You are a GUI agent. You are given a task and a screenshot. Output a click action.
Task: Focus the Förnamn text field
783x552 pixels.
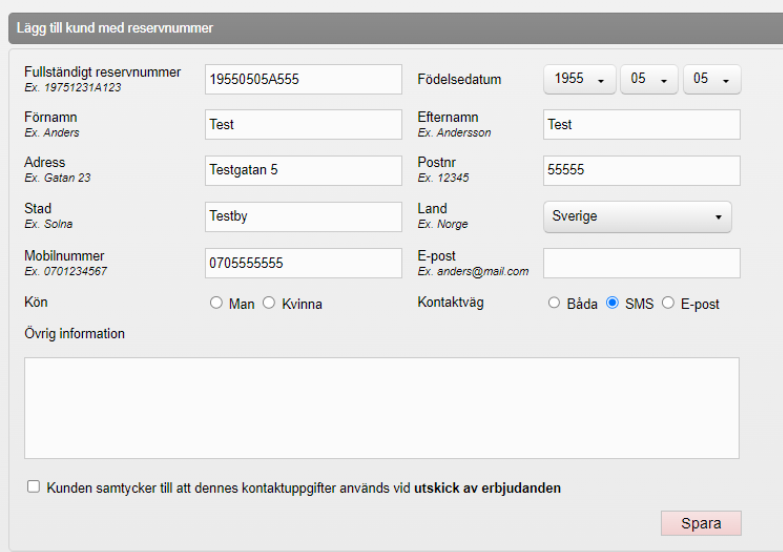pos(303,125)
